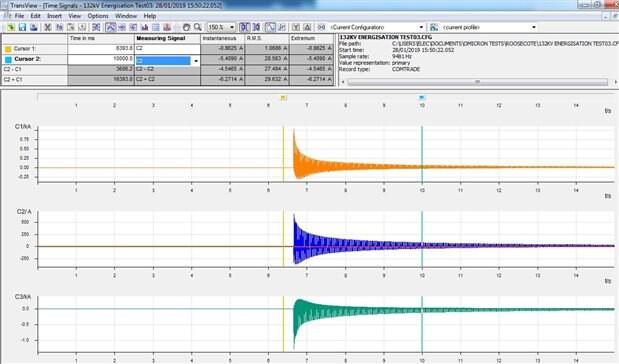Open the Window menu

(126, 16)
